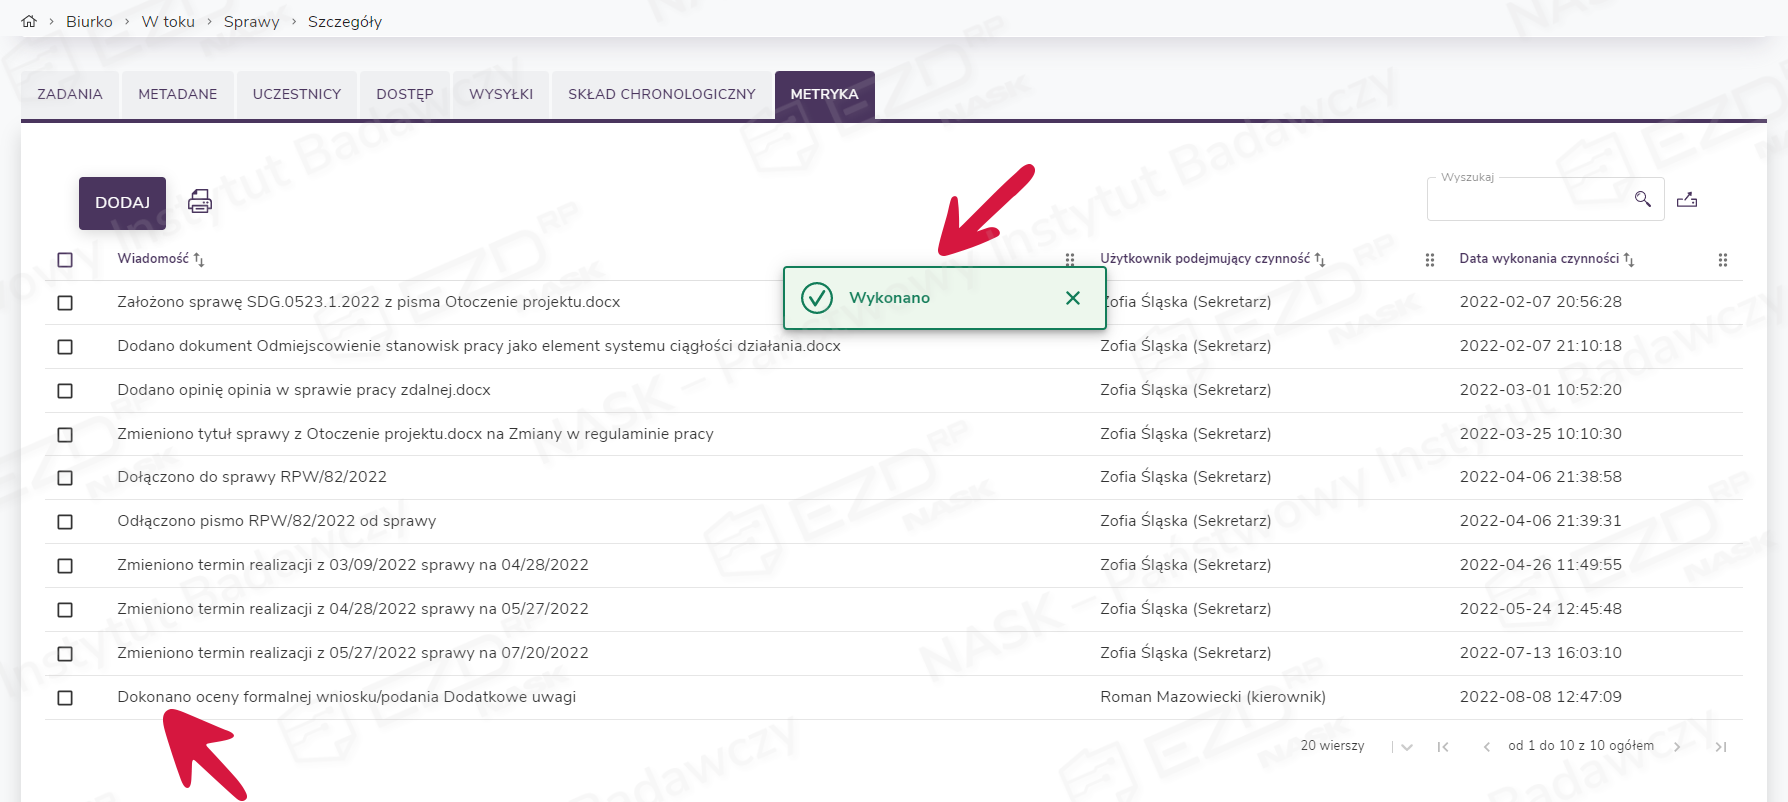Check the row 'Założono sprawę SDG.0523.1.2022'
The width and height of the screenshot is (1788, 802).
click(x=65, y=303)
